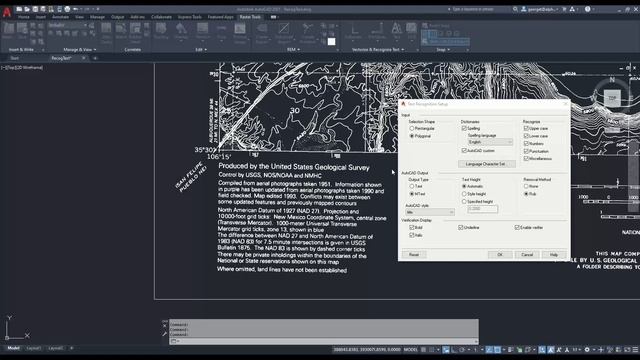Expand the Manage & View panel
This screenshot has height=360, width=640.
80,50
